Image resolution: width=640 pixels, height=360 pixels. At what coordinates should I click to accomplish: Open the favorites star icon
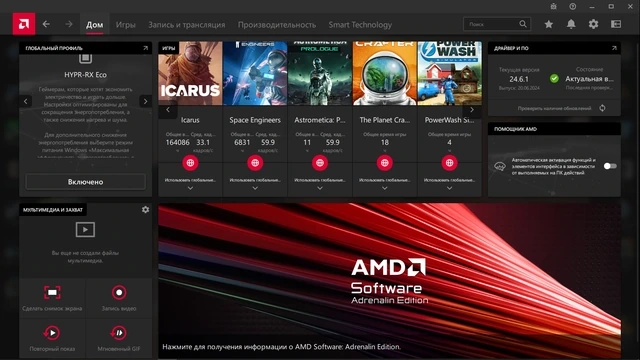coord(549,24)
